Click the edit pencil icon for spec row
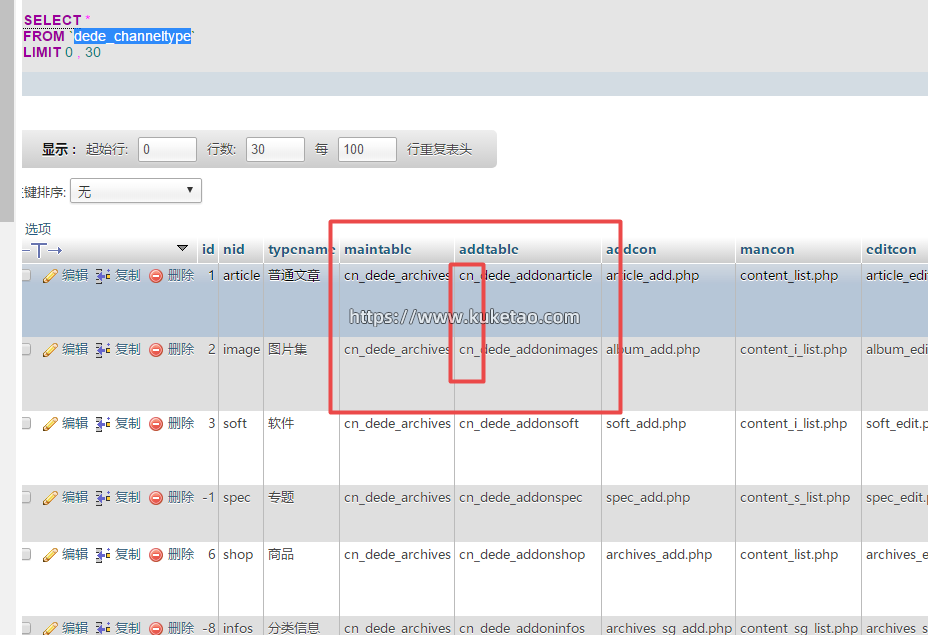The height and width of the screenshot is (635, 928). 50,498
